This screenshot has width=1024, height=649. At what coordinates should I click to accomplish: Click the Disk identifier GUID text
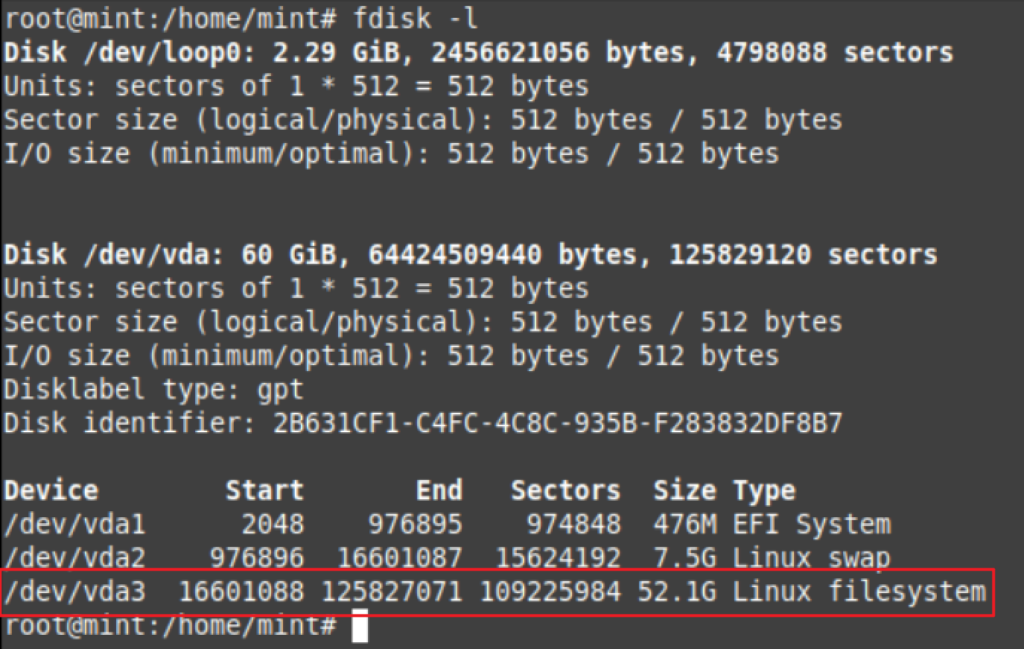click(558, 423)
